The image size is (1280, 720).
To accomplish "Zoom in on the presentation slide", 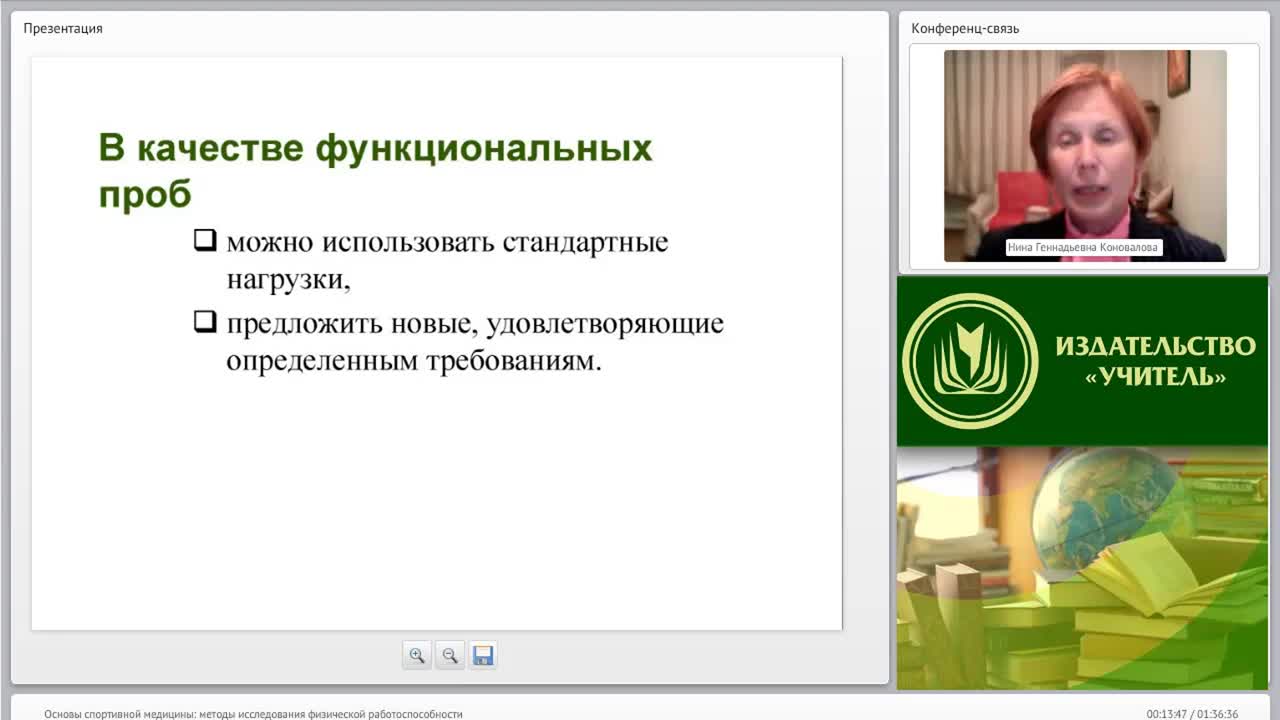I will pos(417,655).
